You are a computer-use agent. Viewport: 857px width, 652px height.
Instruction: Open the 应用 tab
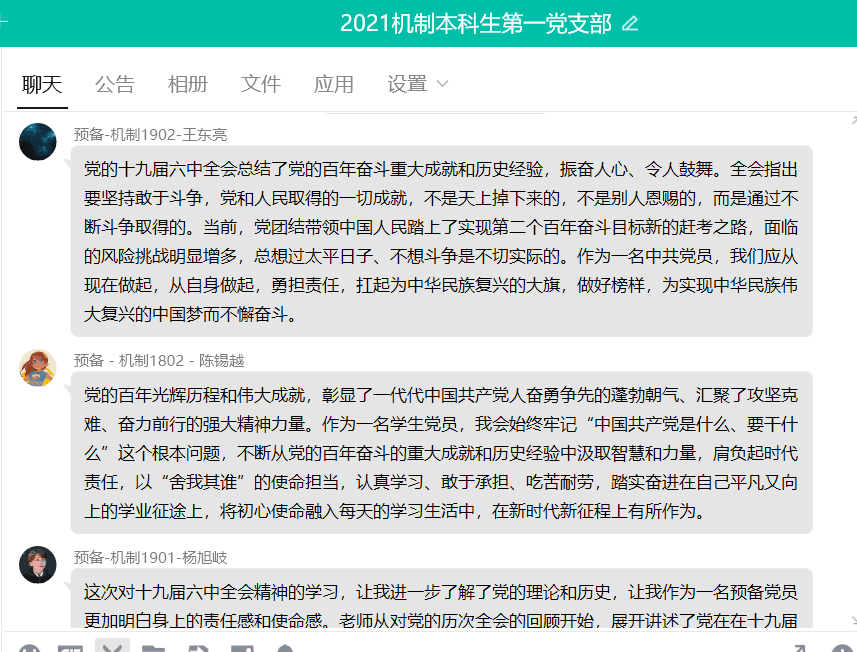pos(333,85)
